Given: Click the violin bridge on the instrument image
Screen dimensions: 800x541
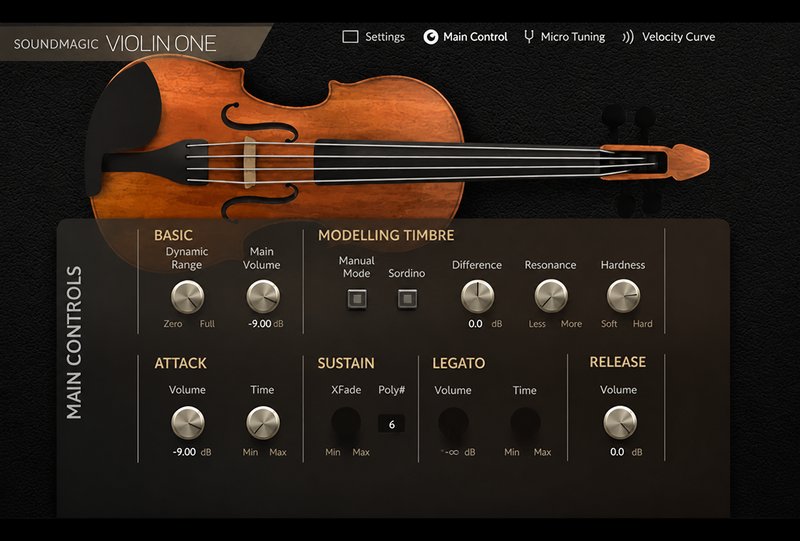Looking at the screenshot, I should coord(249,162).
